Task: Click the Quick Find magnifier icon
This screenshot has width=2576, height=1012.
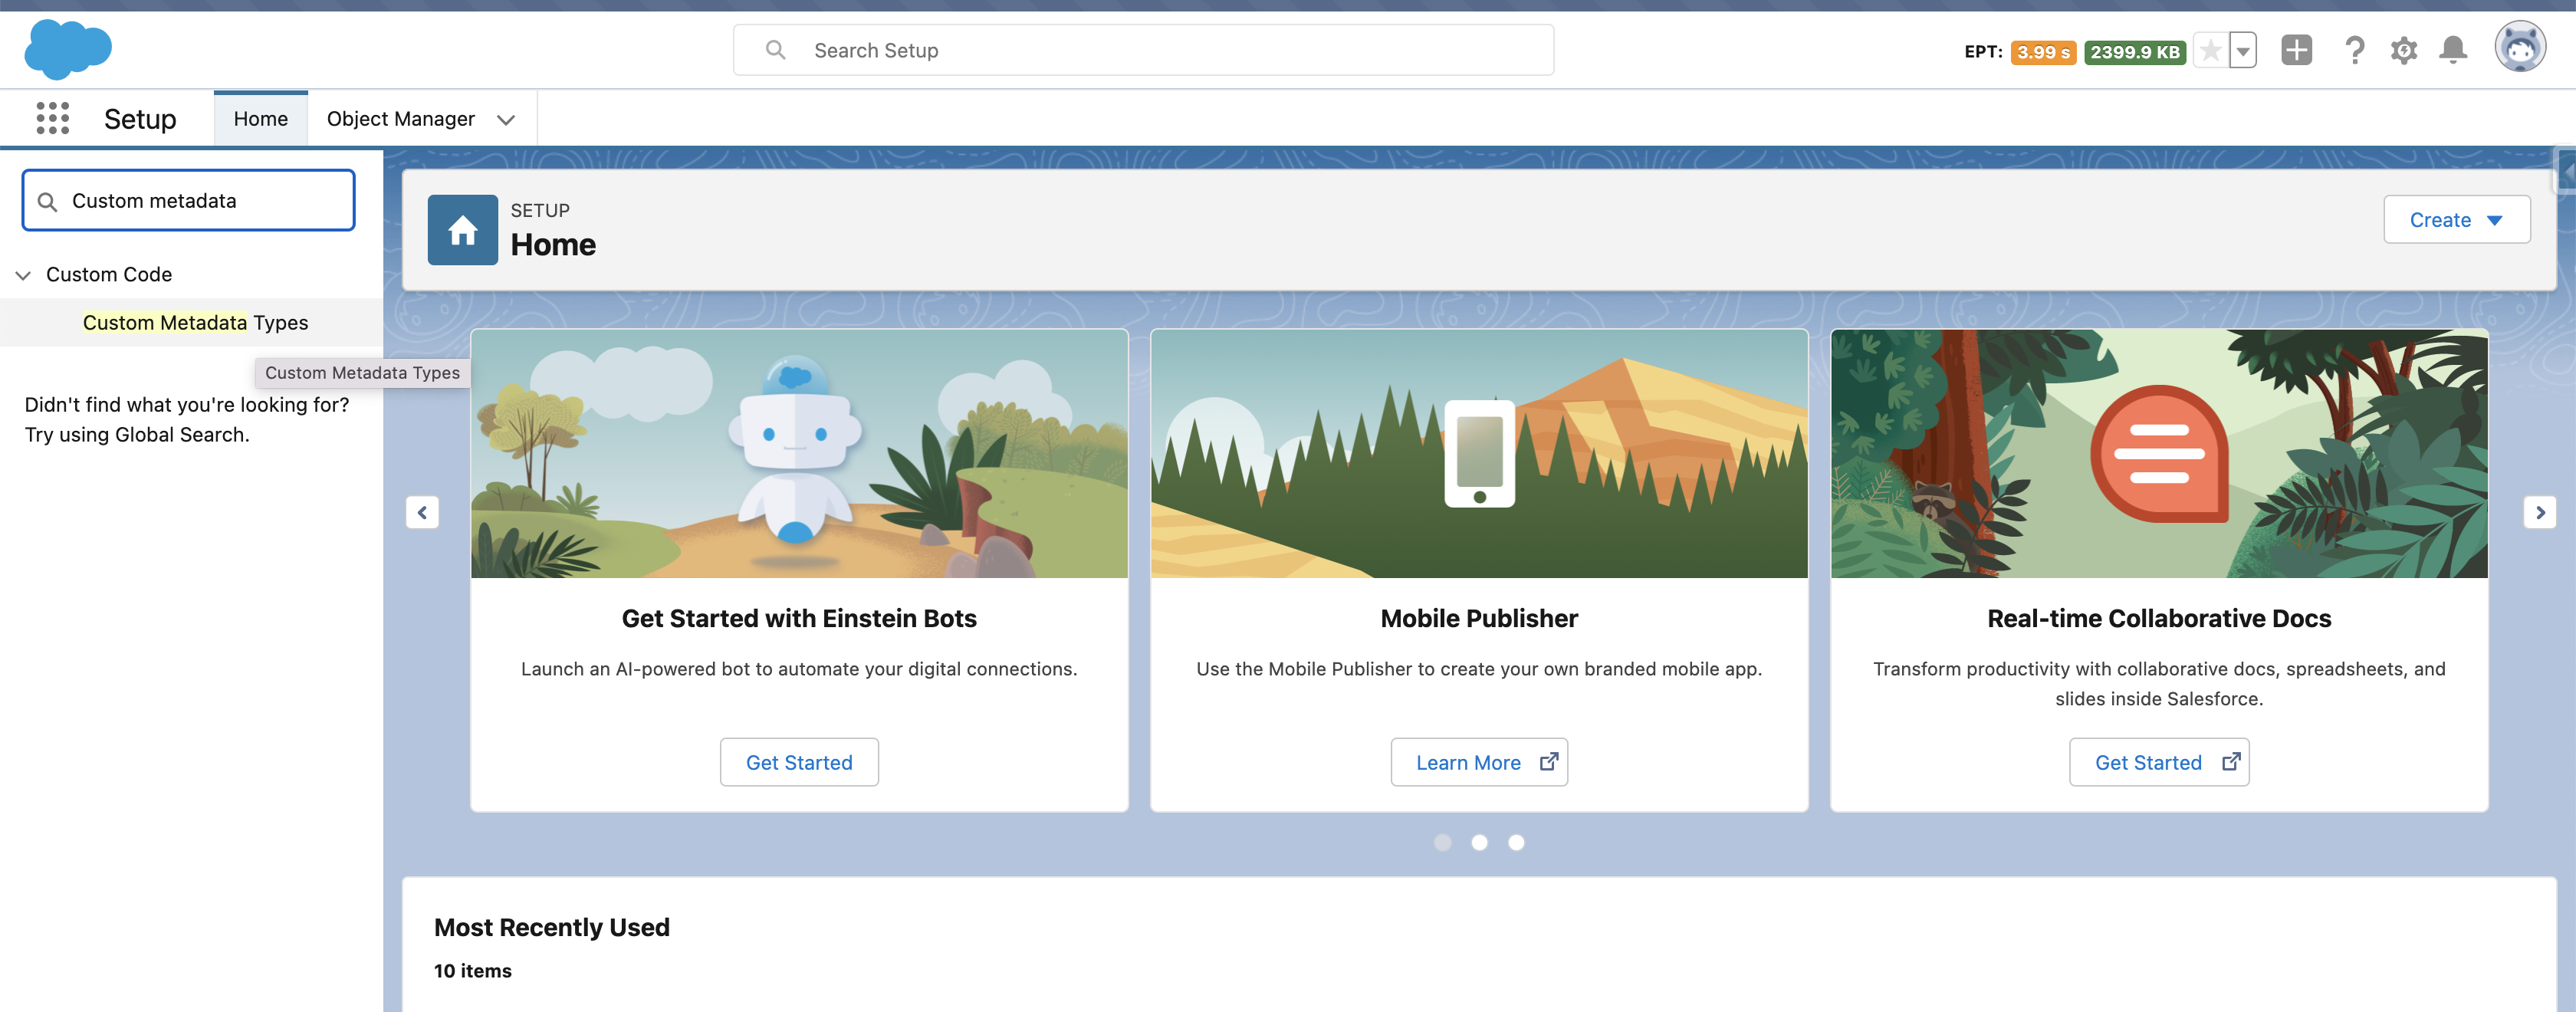Action: point(47,201)
